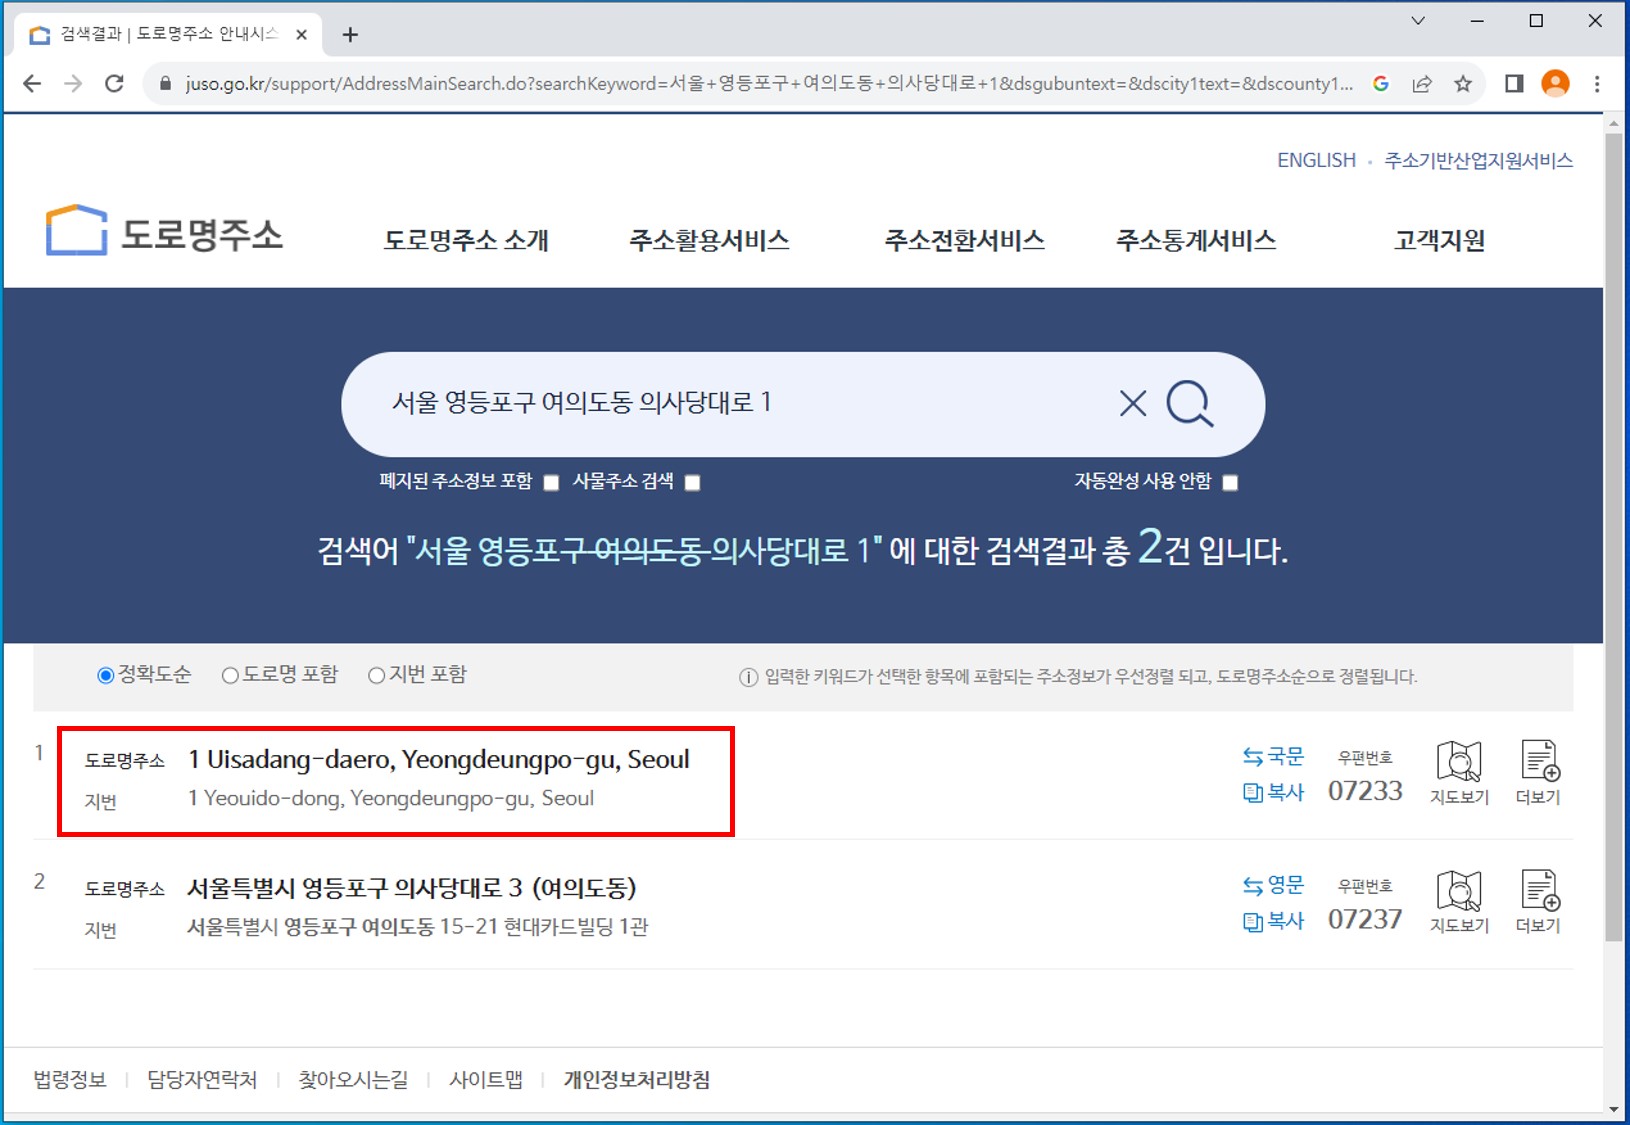This screenshot has height=1125, width=1630.
Task: Click the 도로명주소 site logo
Action: [x=164, y=232]
